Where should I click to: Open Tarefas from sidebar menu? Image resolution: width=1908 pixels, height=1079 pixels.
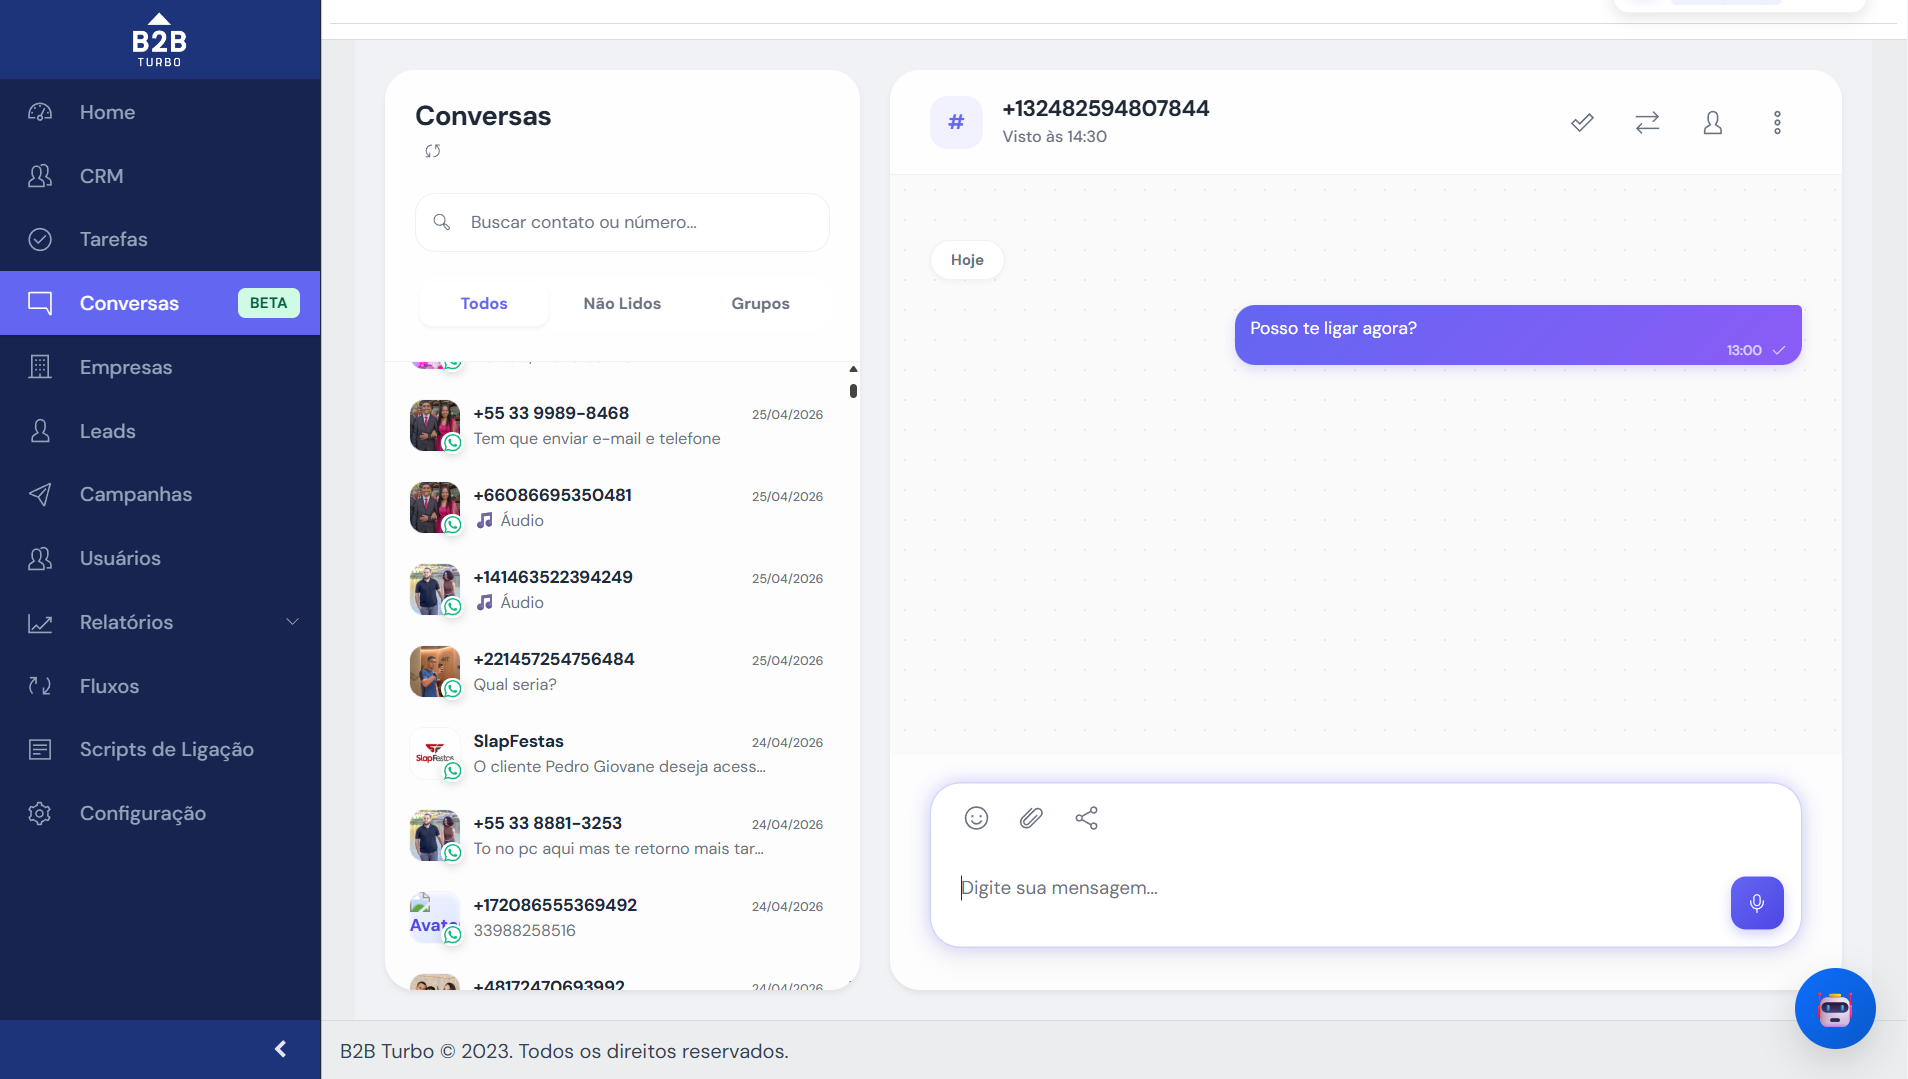coord(160,239)
